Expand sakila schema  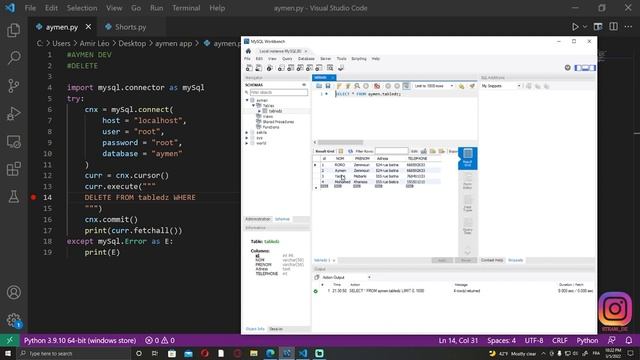click(247, 133)
